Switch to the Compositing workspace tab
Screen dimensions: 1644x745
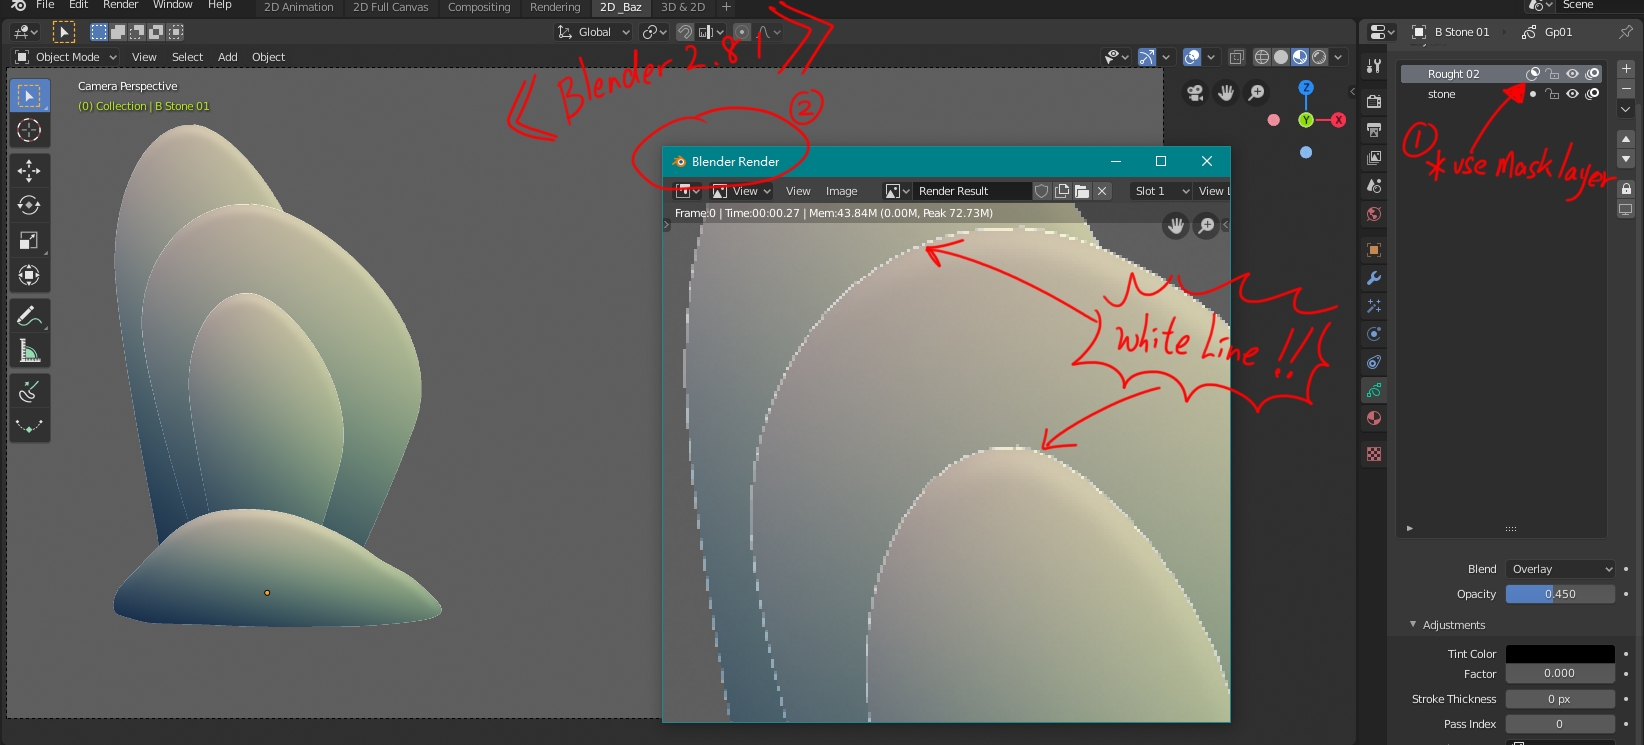(x=479, y=7)
